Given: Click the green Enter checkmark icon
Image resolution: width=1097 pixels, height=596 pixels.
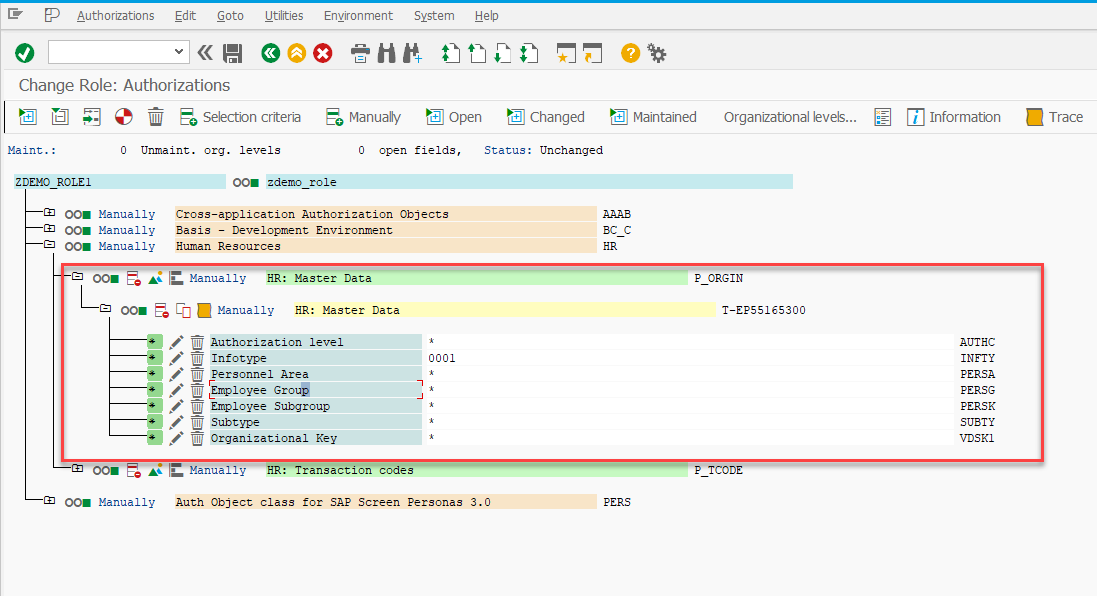Looking at the screenshot, I should click(25, 53).
